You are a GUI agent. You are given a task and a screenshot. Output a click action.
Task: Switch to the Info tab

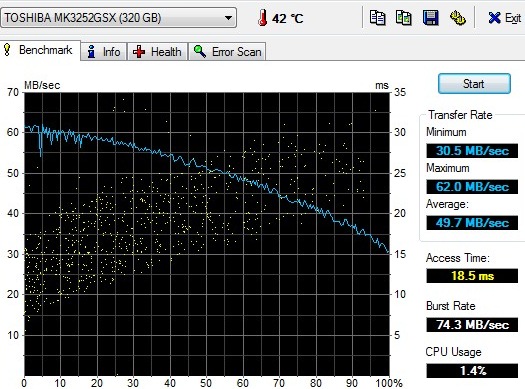[x=103, y=52]
